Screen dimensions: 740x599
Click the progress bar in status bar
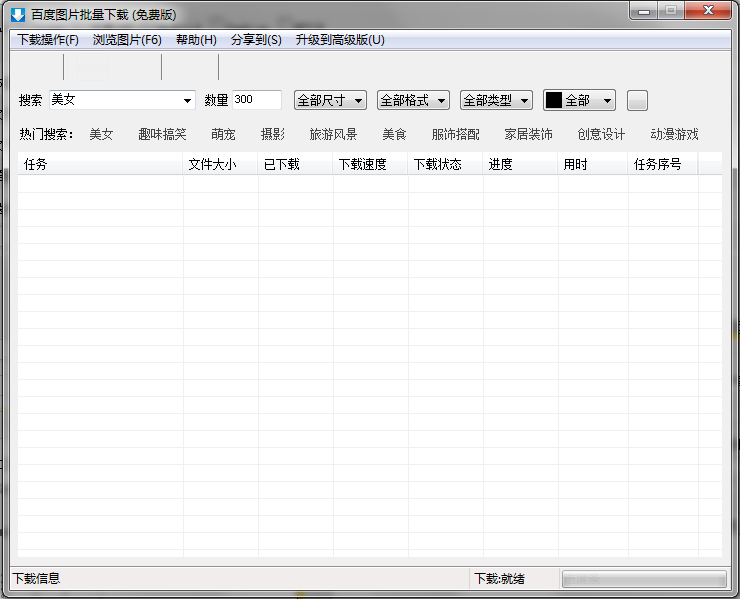coord(644,579)
